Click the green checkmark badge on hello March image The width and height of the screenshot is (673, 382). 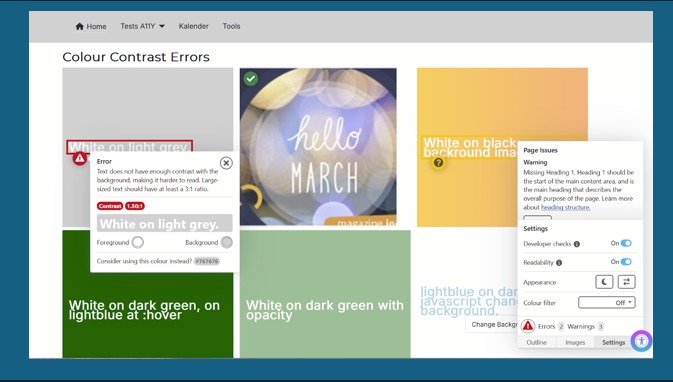pos(251,79)
